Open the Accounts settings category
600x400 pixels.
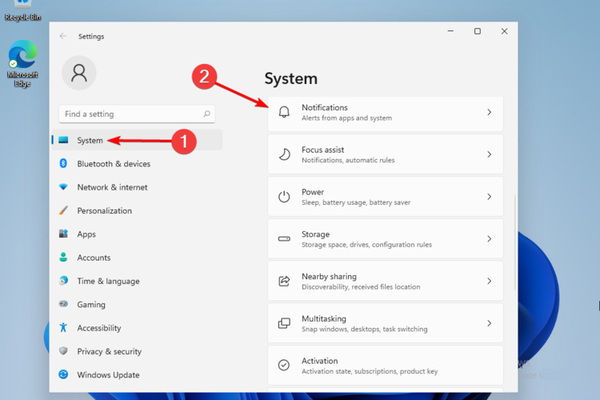tap(137, 258)
